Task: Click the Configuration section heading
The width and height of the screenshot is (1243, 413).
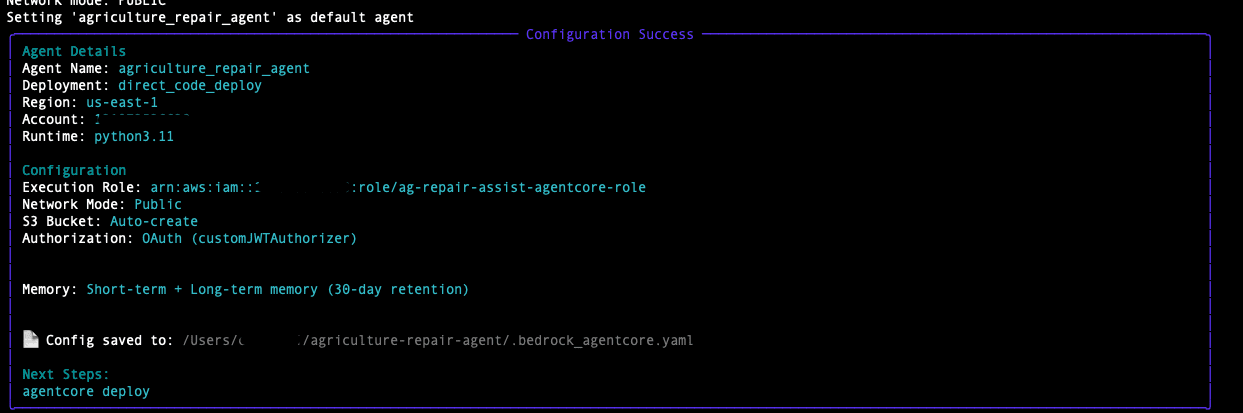Action: click(74, 170)
